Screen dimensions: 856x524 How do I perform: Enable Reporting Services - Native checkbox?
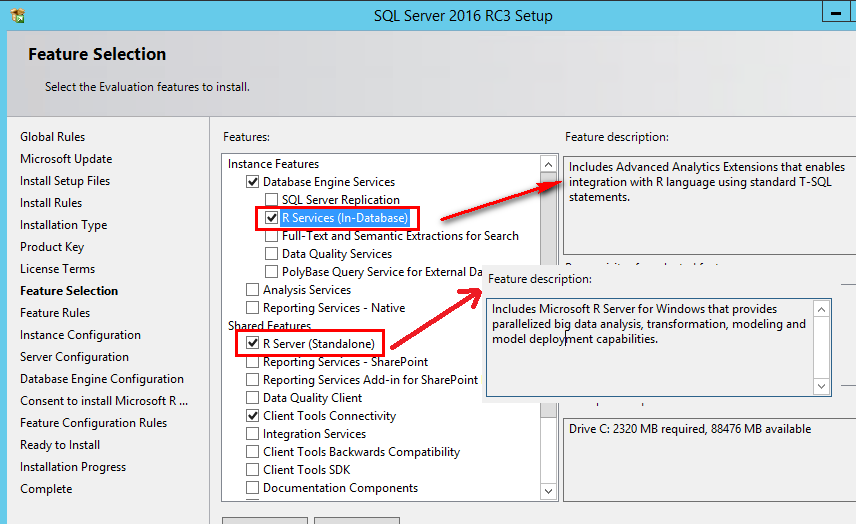tap(252, 308)
